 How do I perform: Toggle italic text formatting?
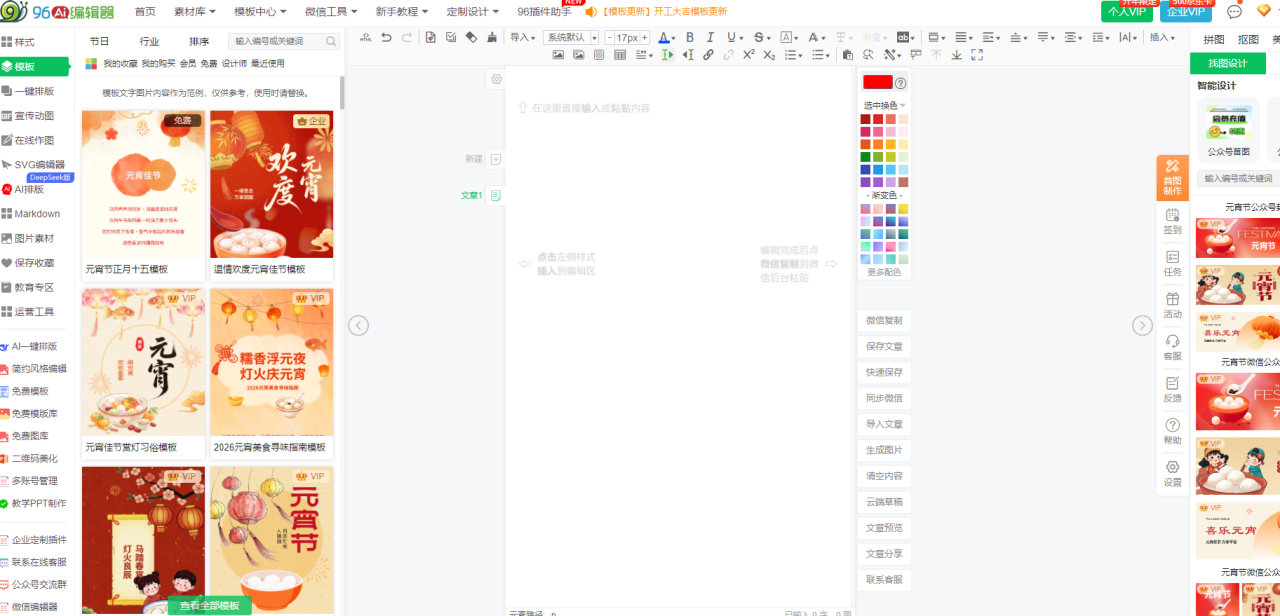point(710,38)
